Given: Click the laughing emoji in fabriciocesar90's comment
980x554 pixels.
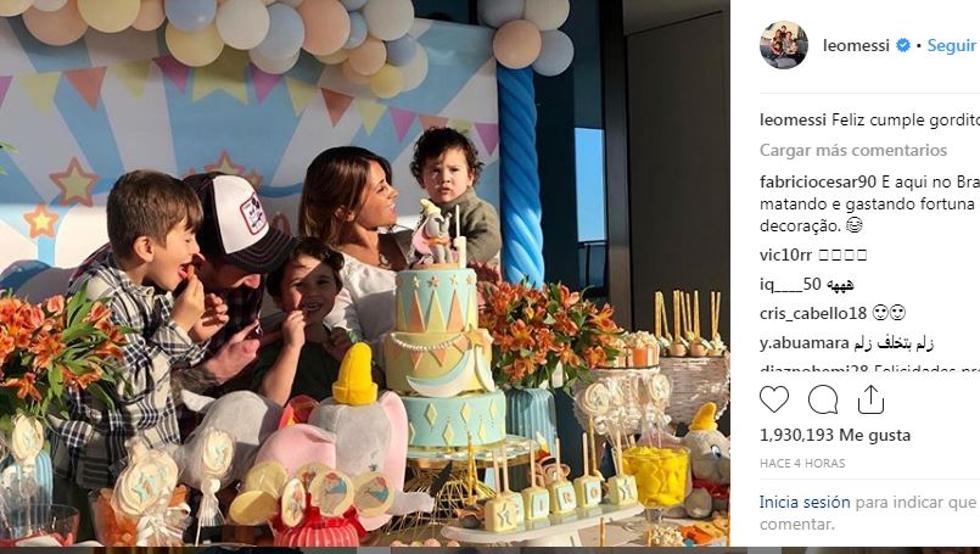Looking at the screenshot, I should coord(854,226).
